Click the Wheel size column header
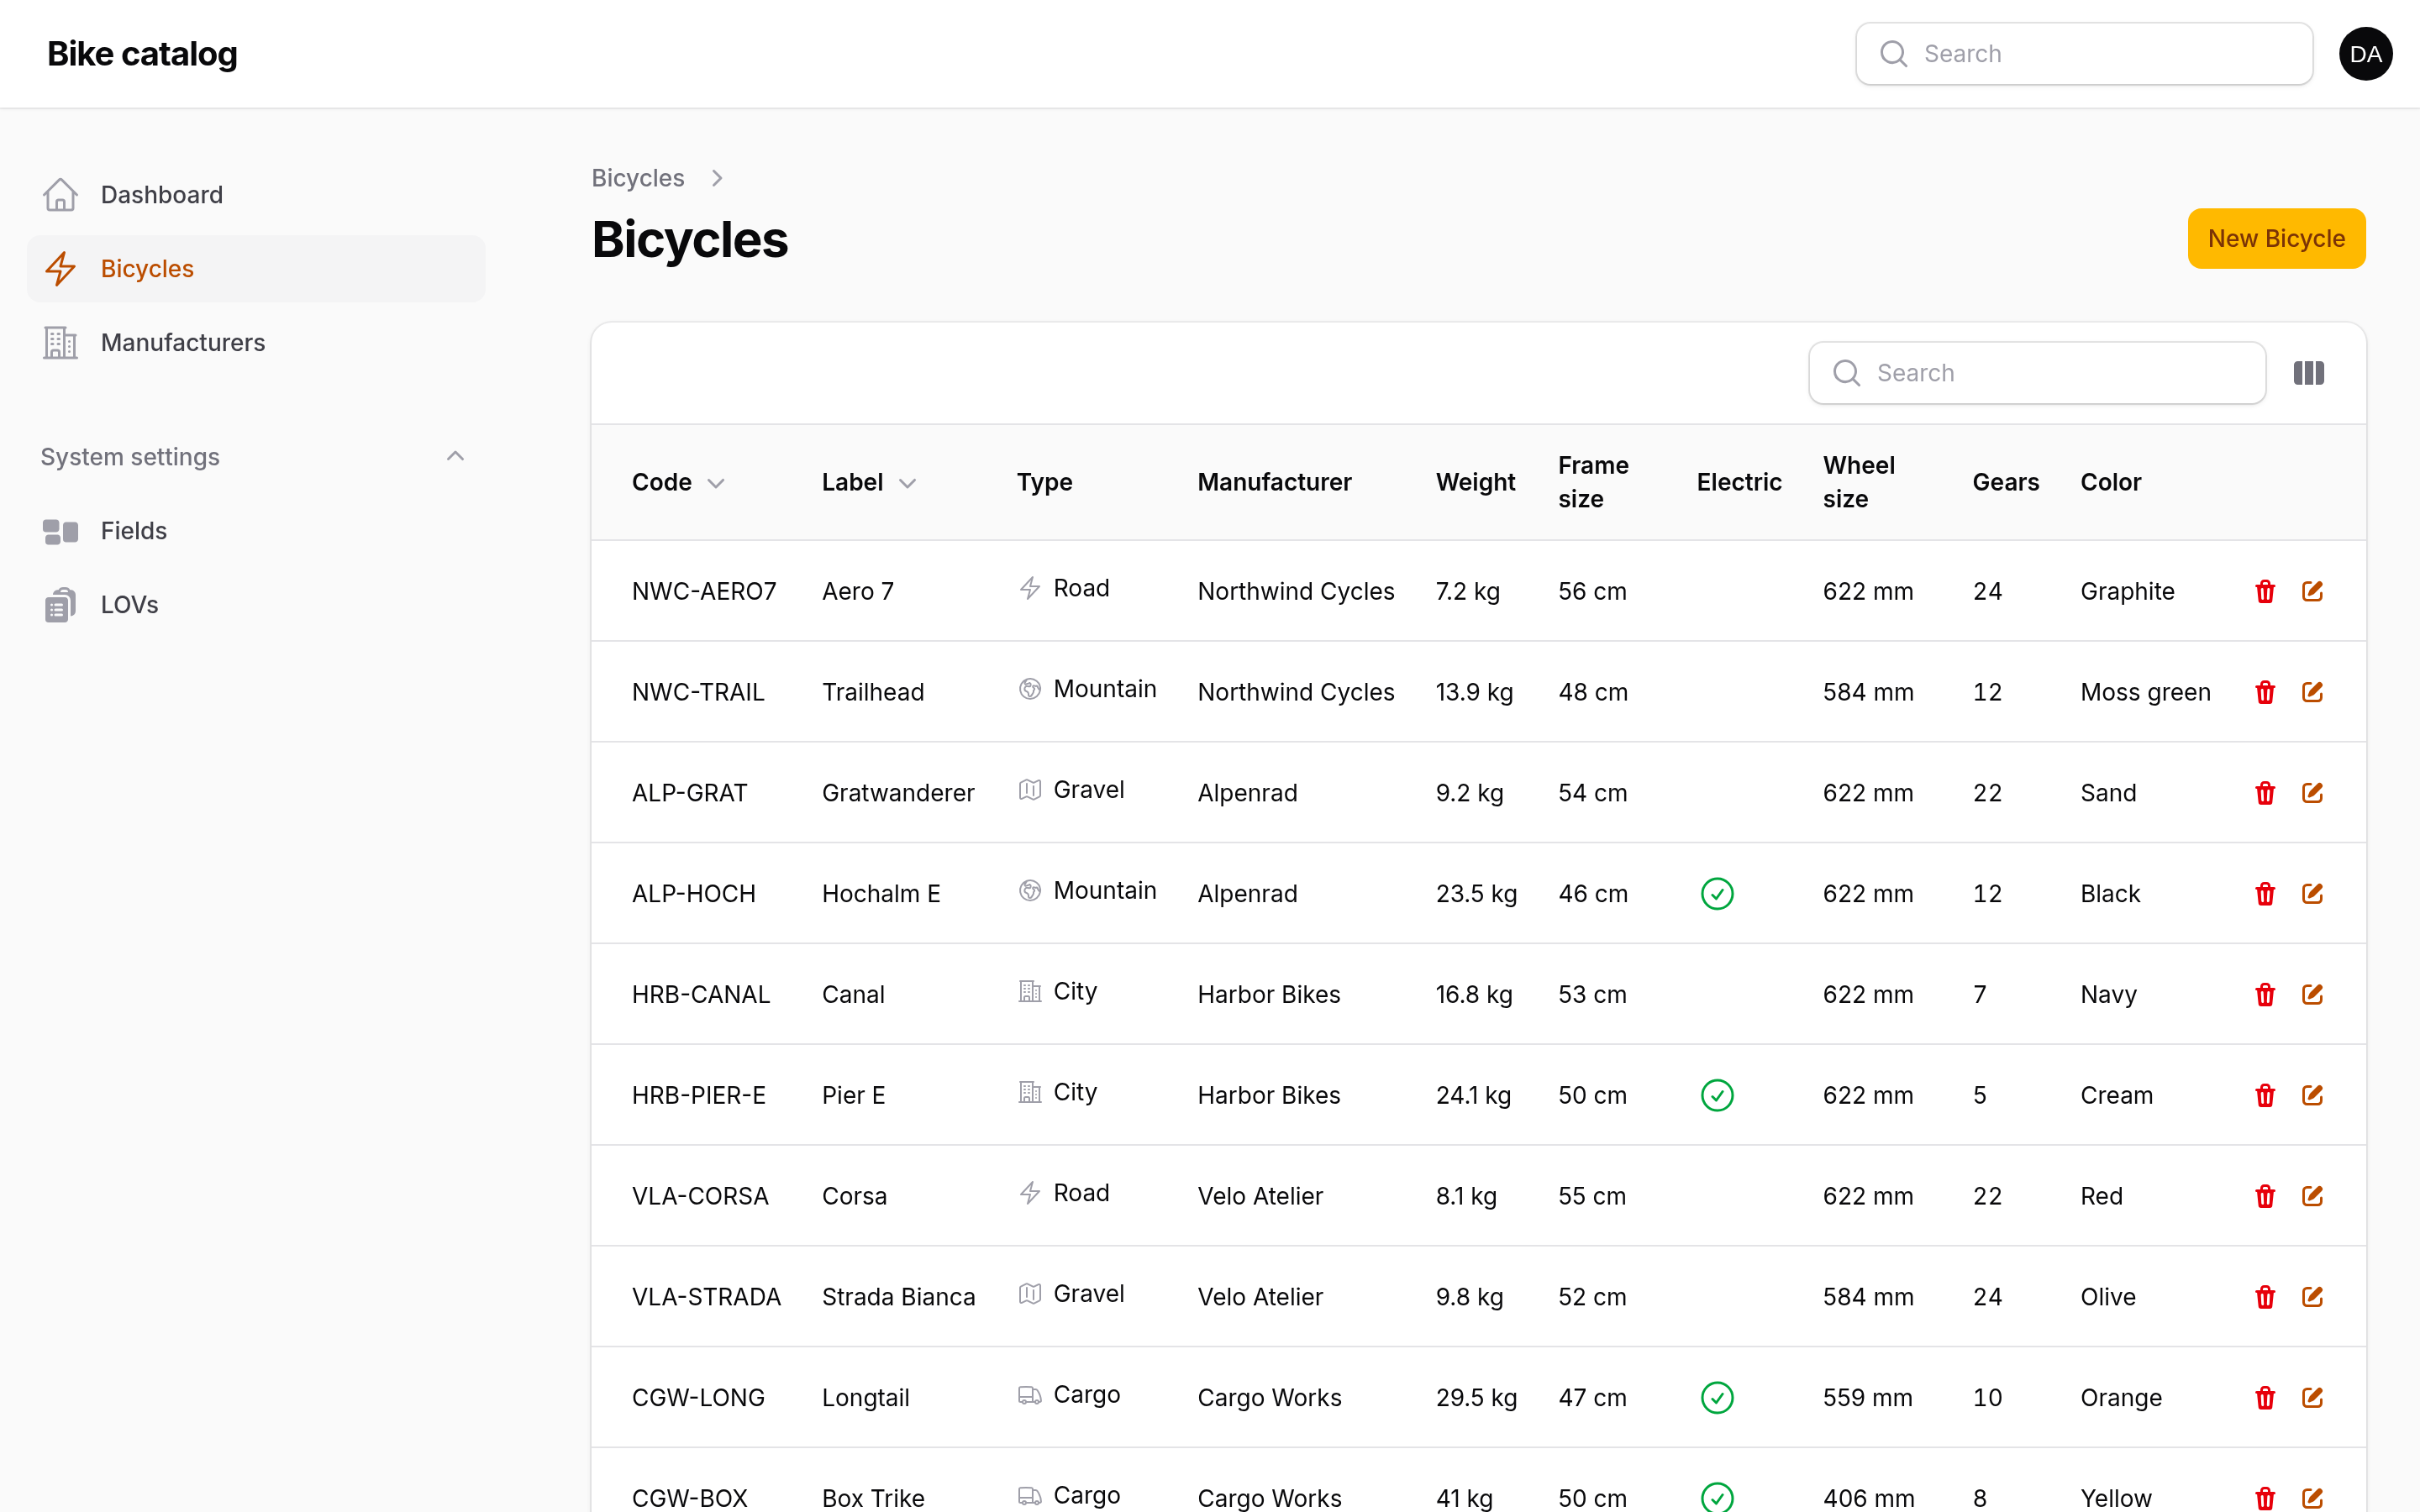The width and height of the screenshot is (2420, 1512). [1859, 483]
